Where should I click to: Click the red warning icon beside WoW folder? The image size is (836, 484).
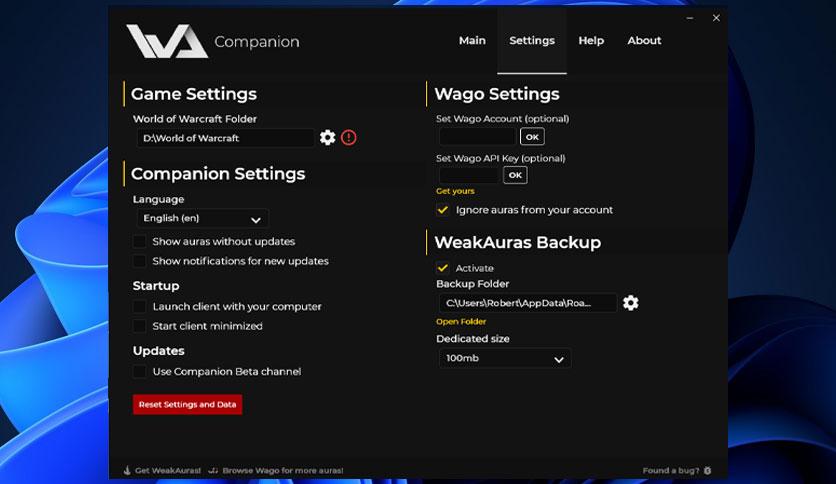pyautogui.click(x=348, y=138)
